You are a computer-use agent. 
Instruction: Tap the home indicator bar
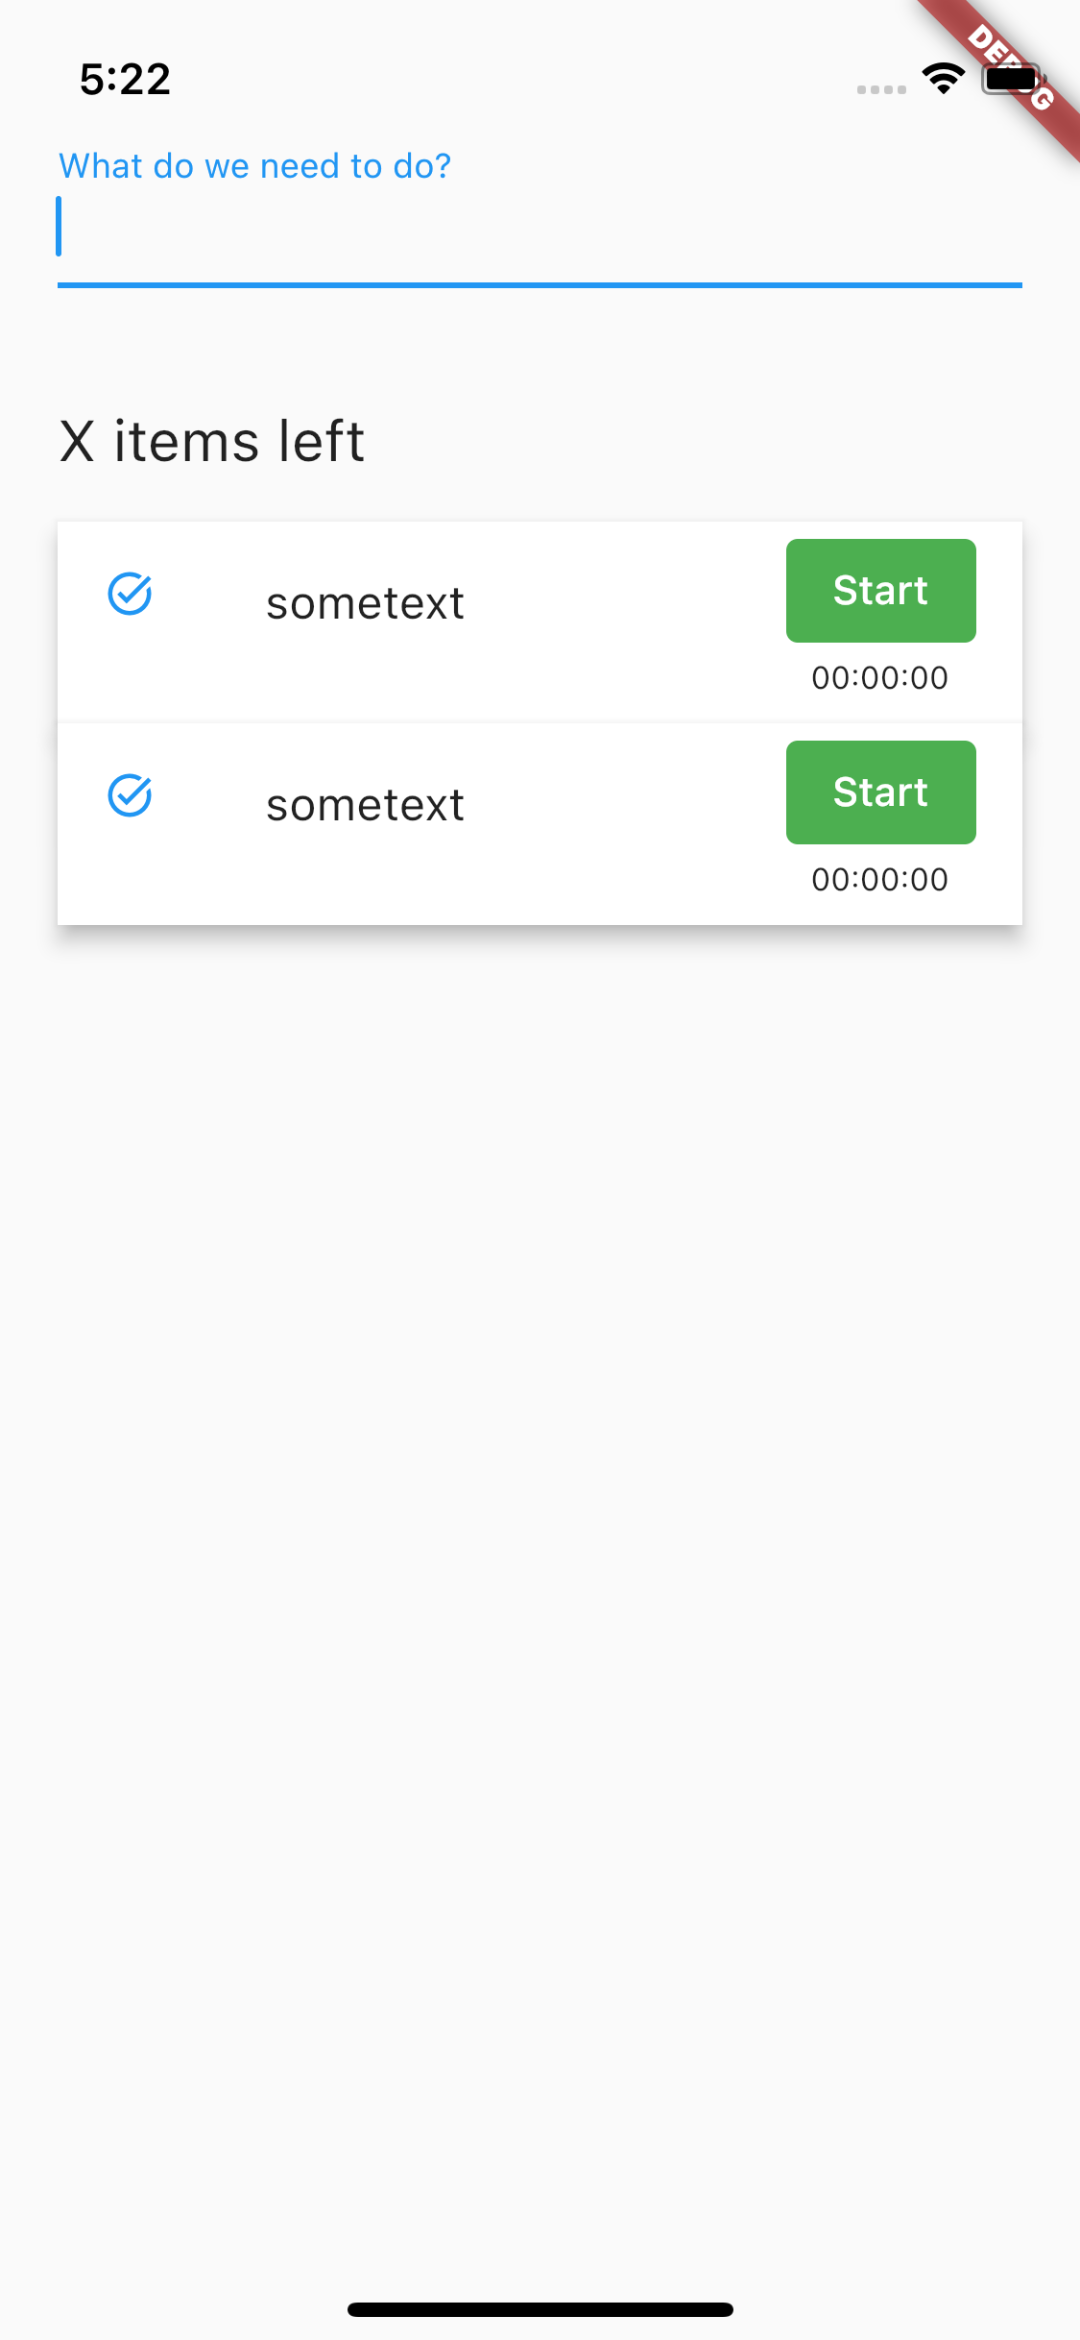point(540,2309)
